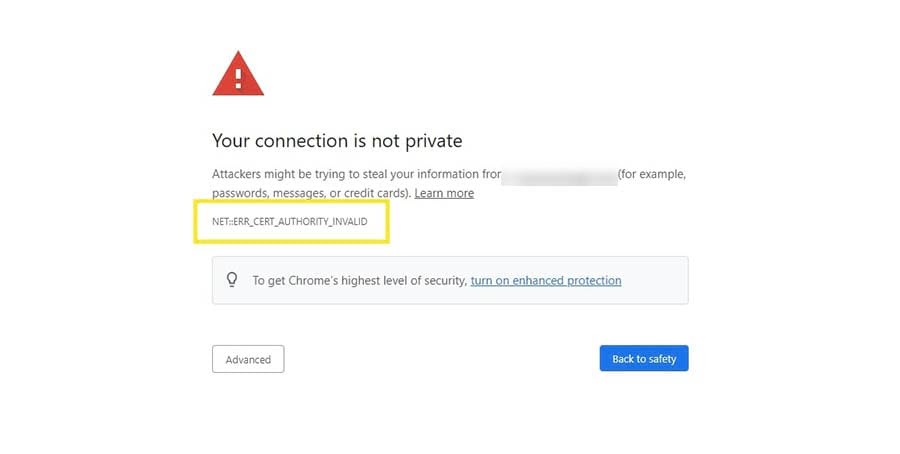Click the (for example, text
Image resolution: width=900 pixels, height=454 pixels.
click(x=652, y=174)
